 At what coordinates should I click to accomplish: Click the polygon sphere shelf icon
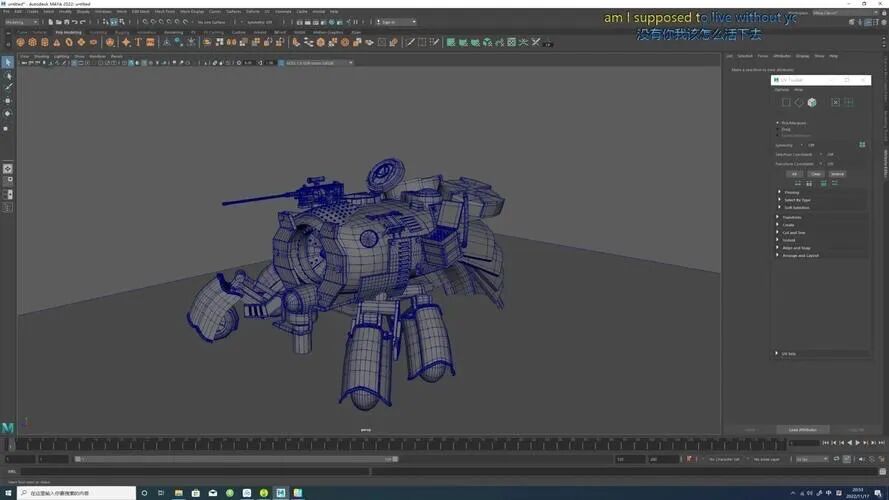[x=20, y=42]
